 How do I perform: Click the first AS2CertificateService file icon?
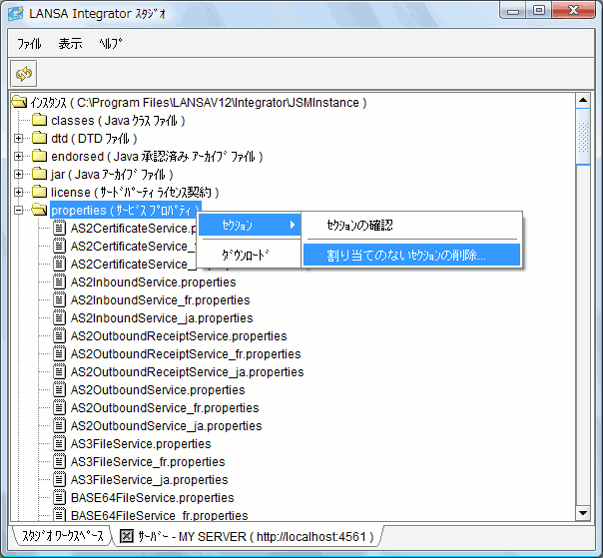(59, 228)
